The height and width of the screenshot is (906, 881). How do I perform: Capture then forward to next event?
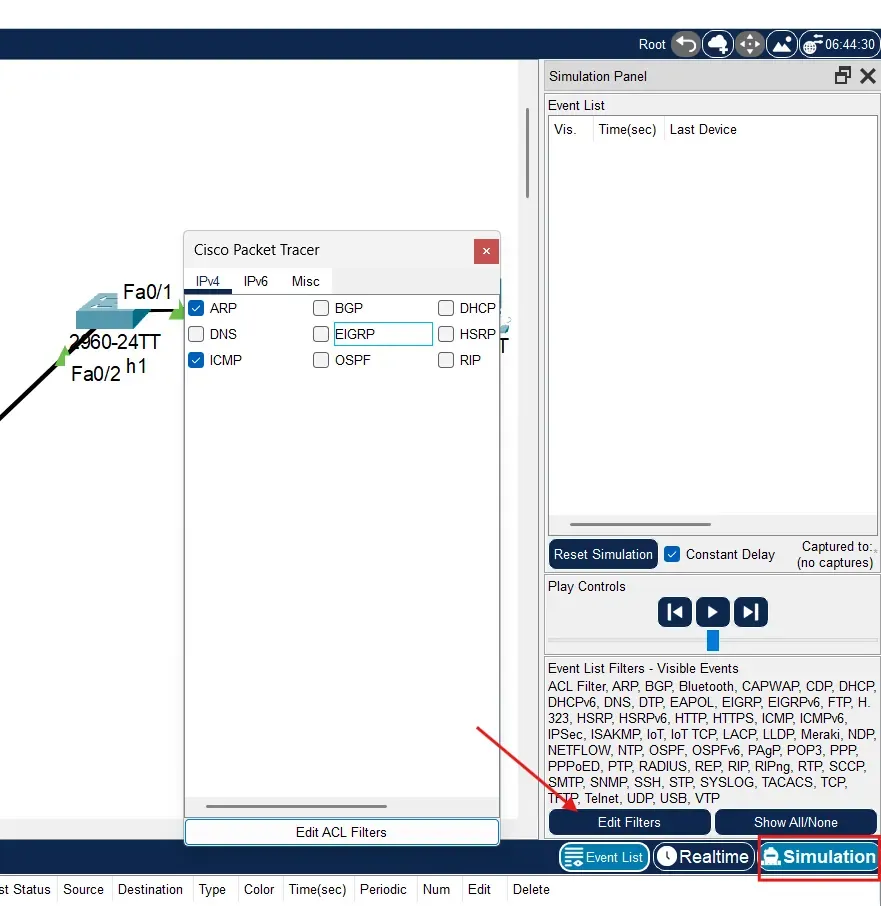tap(751, 612)
